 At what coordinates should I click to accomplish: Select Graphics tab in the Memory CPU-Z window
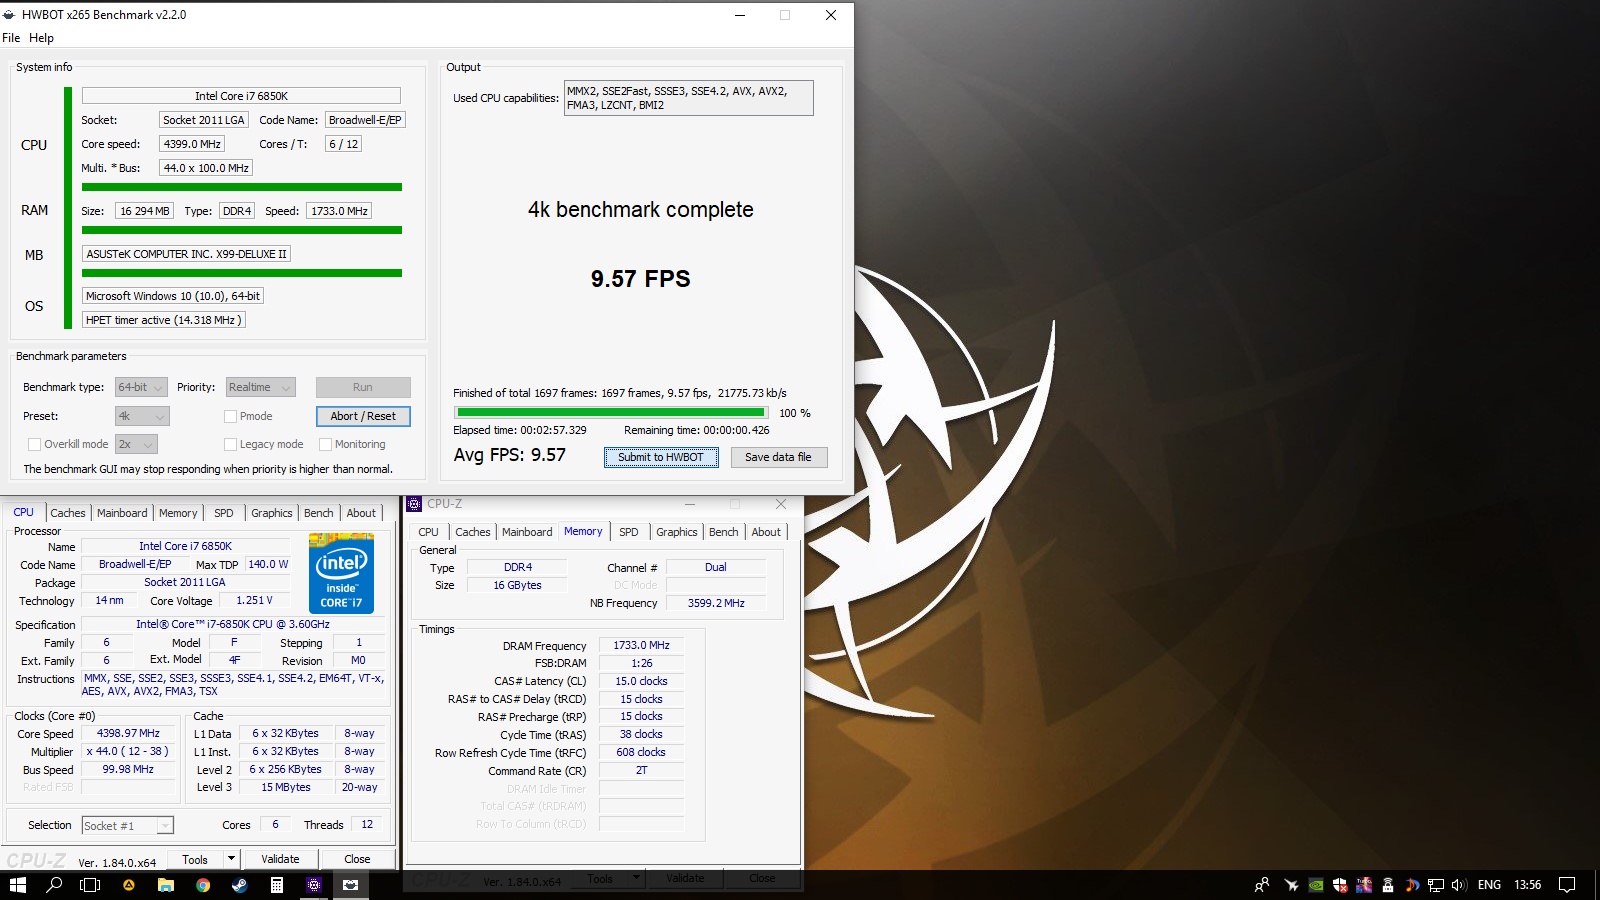pos(677,532)
